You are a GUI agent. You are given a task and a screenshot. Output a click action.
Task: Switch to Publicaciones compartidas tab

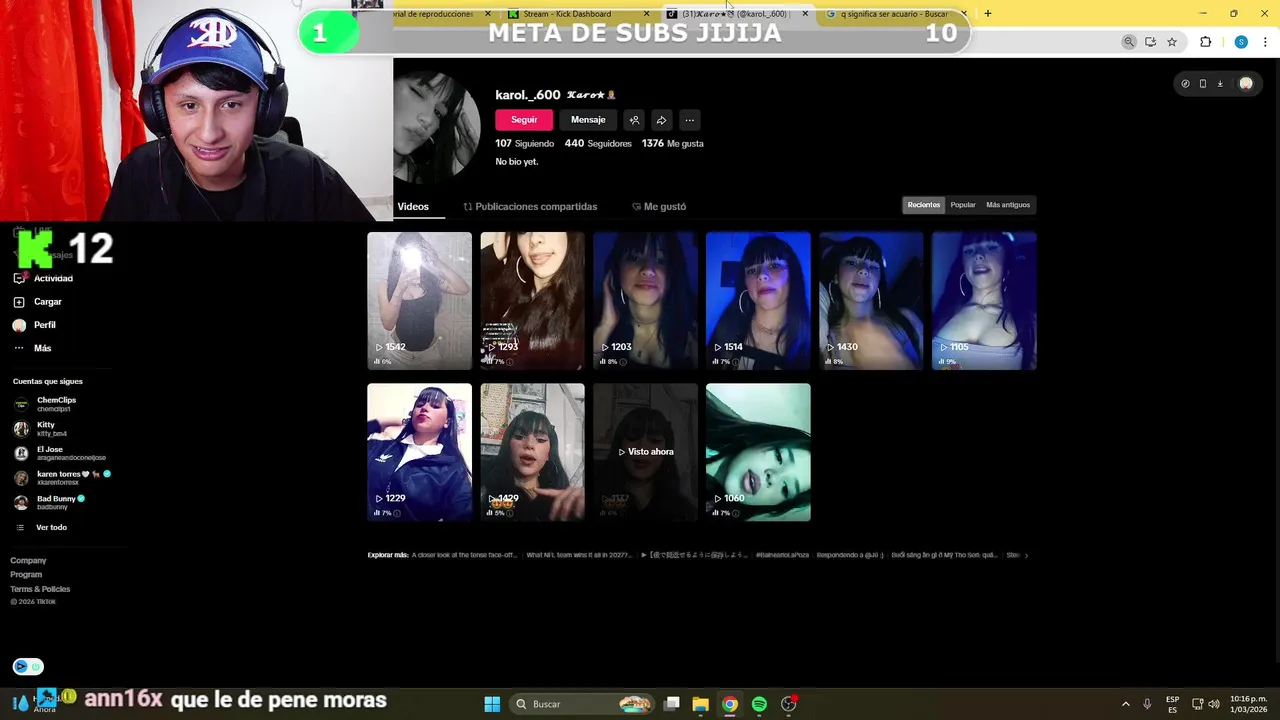(x=530, y=207)
